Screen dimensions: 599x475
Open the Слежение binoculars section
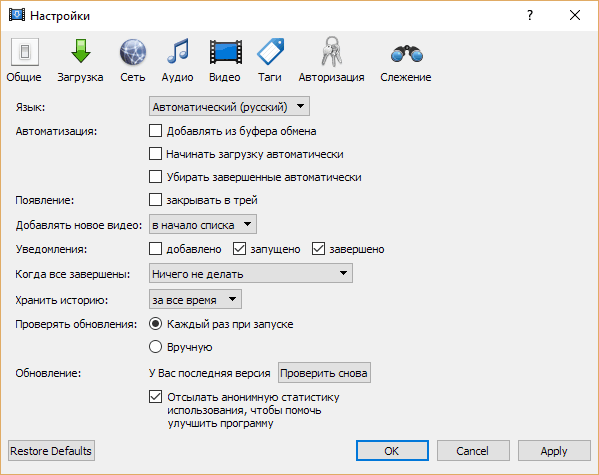click(x=406, y=60)
